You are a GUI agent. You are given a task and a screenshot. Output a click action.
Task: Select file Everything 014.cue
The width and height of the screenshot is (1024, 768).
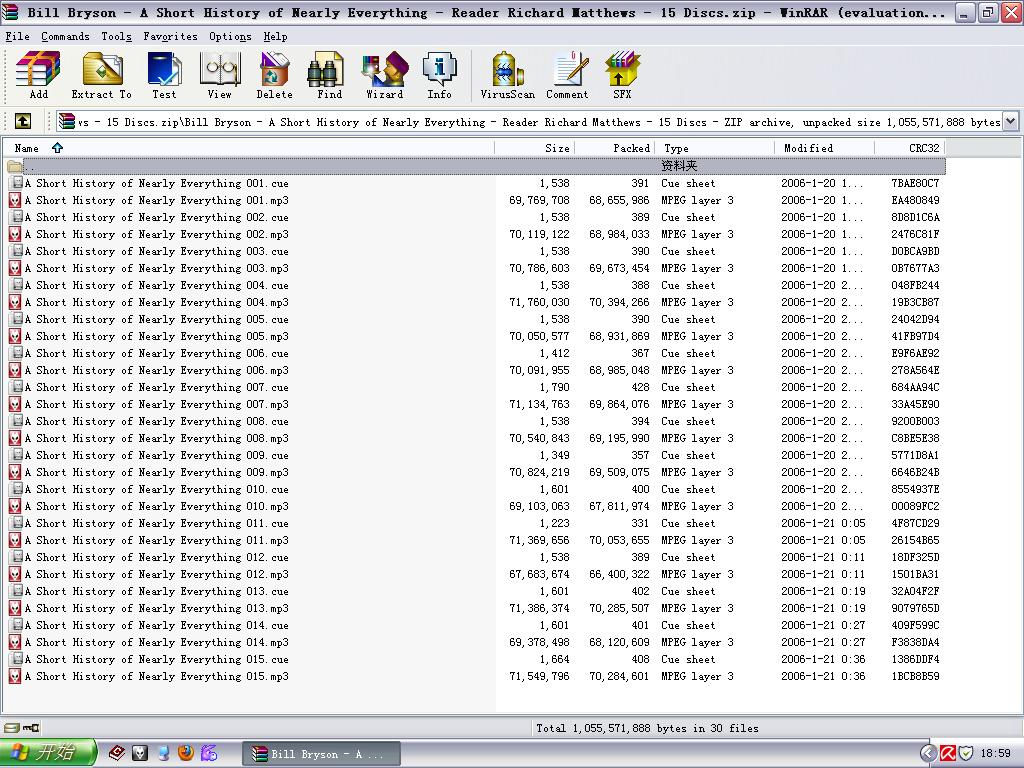156,625
